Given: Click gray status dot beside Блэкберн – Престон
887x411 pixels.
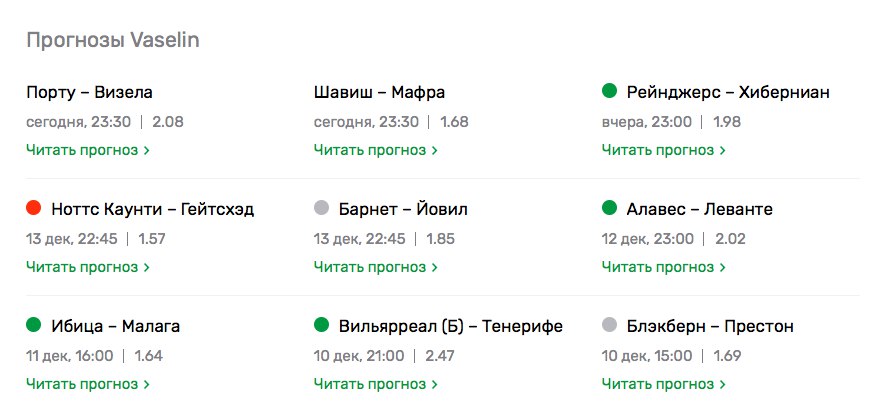Looking at the screenshot, I should 610,326.
